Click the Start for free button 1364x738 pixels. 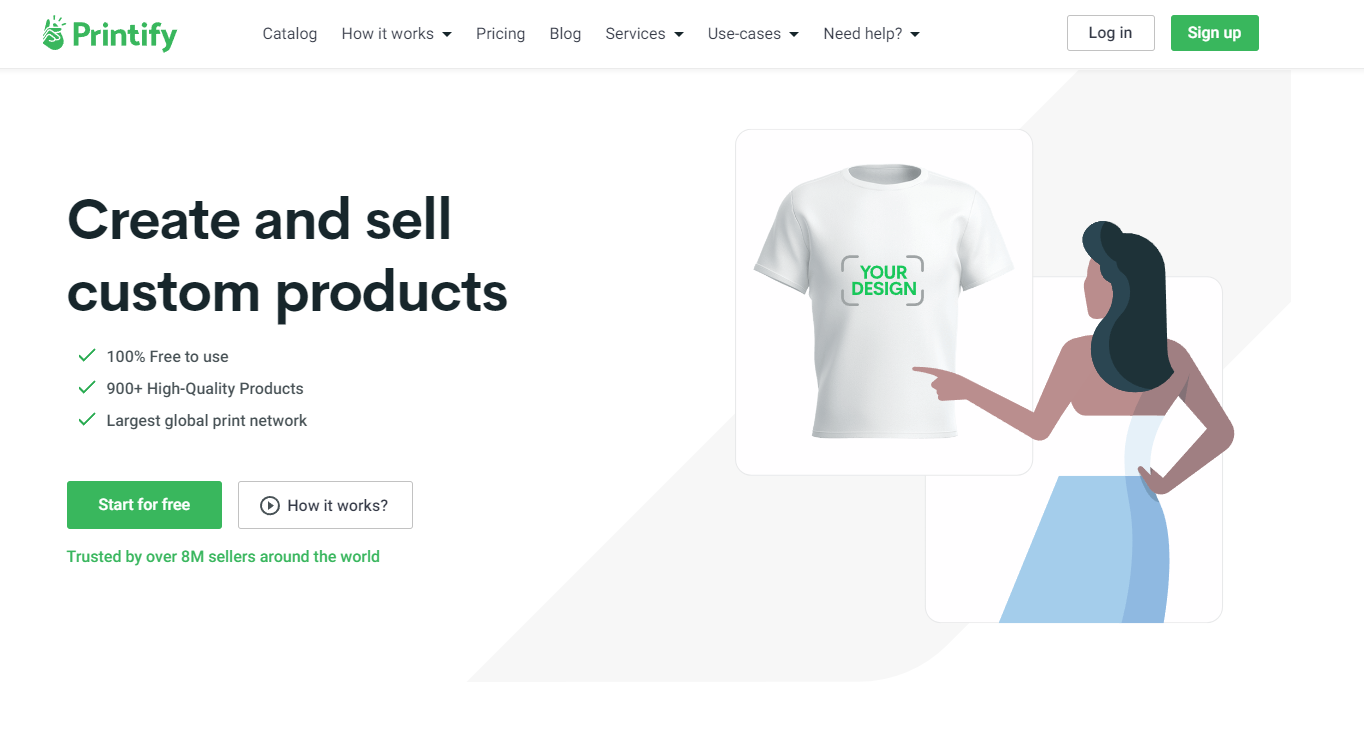(144, 505)
